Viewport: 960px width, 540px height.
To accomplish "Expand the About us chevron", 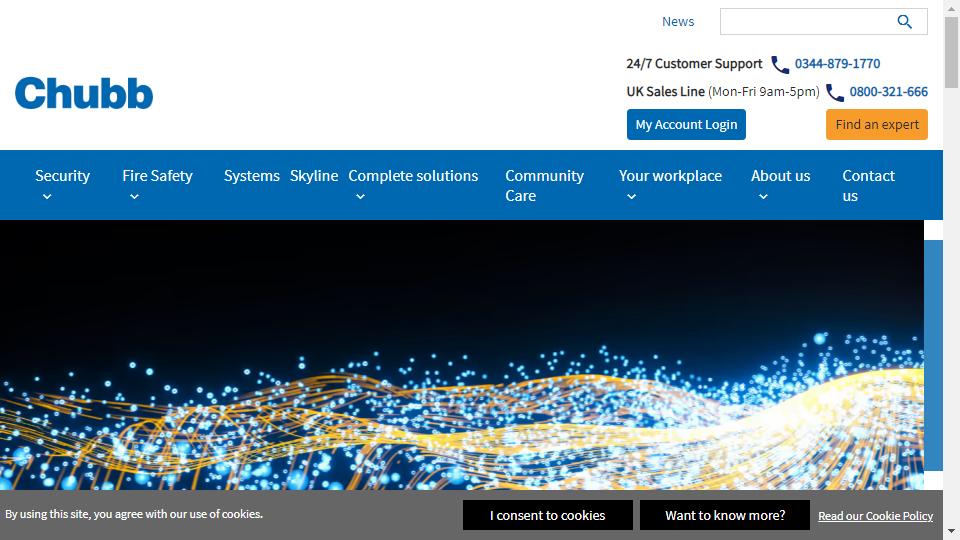I will coord(763,197).
